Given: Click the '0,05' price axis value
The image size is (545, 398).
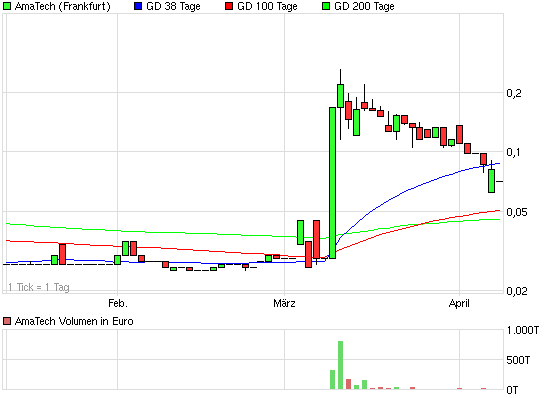Looking at the screenshot, I should [518, 212].
